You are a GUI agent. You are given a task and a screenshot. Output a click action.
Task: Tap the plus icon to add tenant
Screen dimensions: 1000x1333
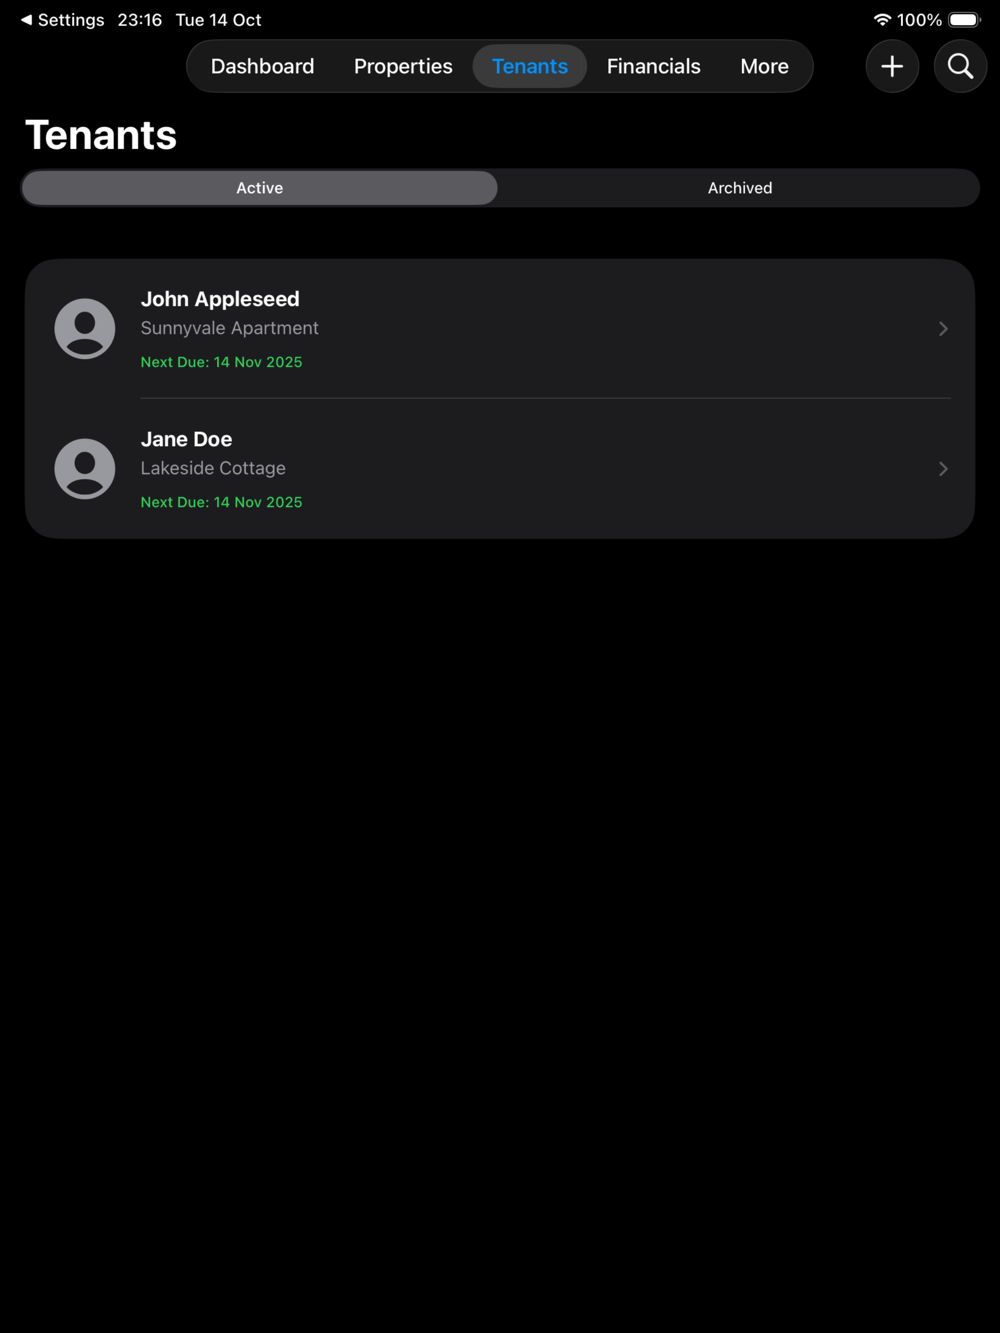pos(892,66)
